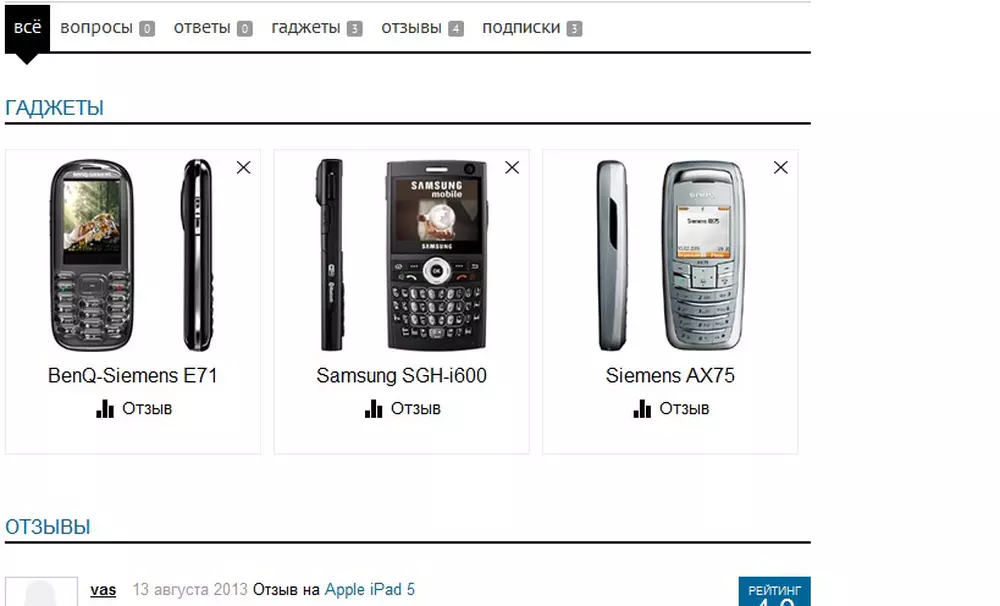Follow the Apple iPad 5 link
1000x606 pixels.
[x=369, y=589]
